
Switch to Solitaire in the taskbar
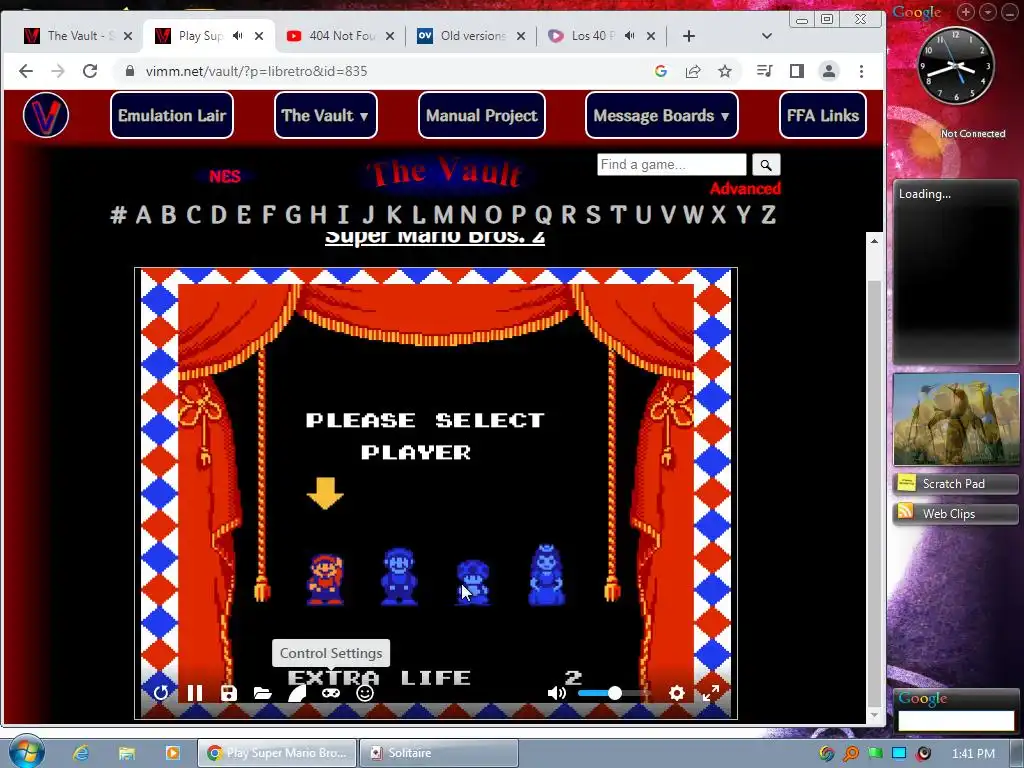[439, 753]
